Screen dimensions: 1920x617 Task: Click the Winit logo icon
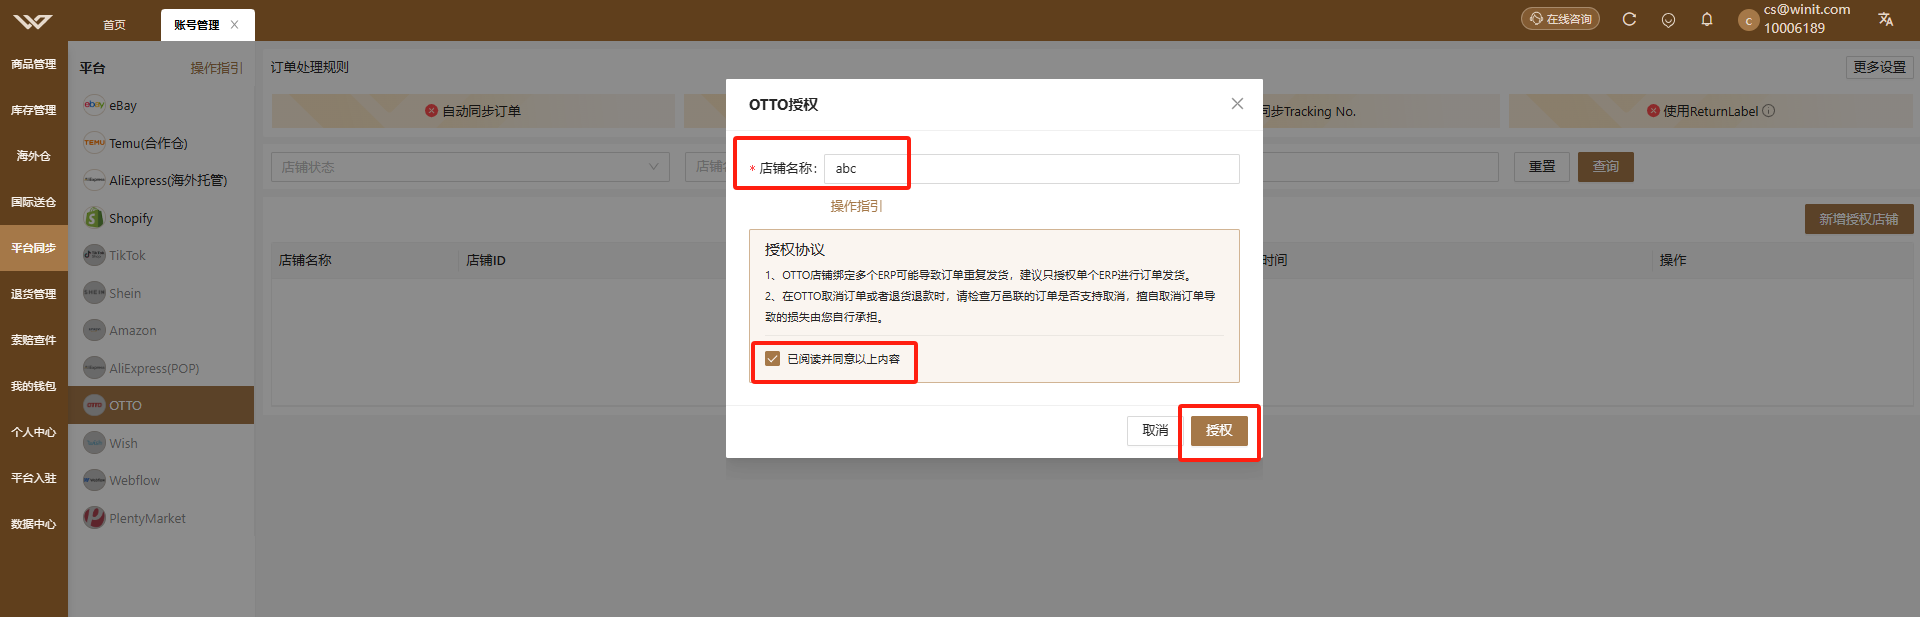[x=33, y=21]
